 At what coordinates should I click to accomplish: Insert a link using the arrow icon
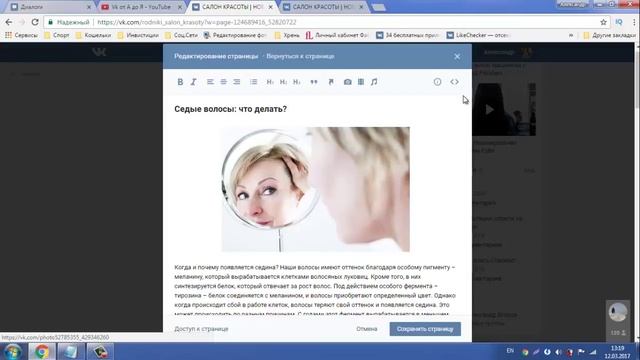pos(331,82)
